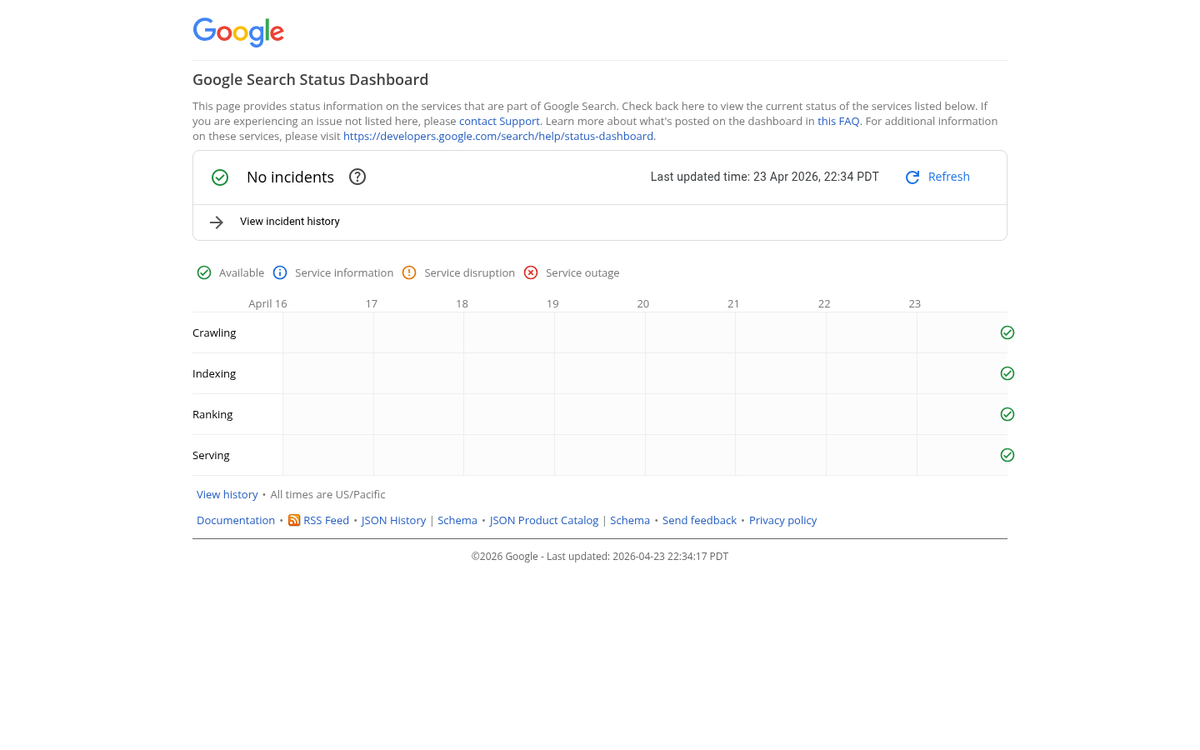This screenshot has height=750, width=1200.
Task: Click Send feedback in the footer
Action: pyautogui.click(x=699, y=520)
